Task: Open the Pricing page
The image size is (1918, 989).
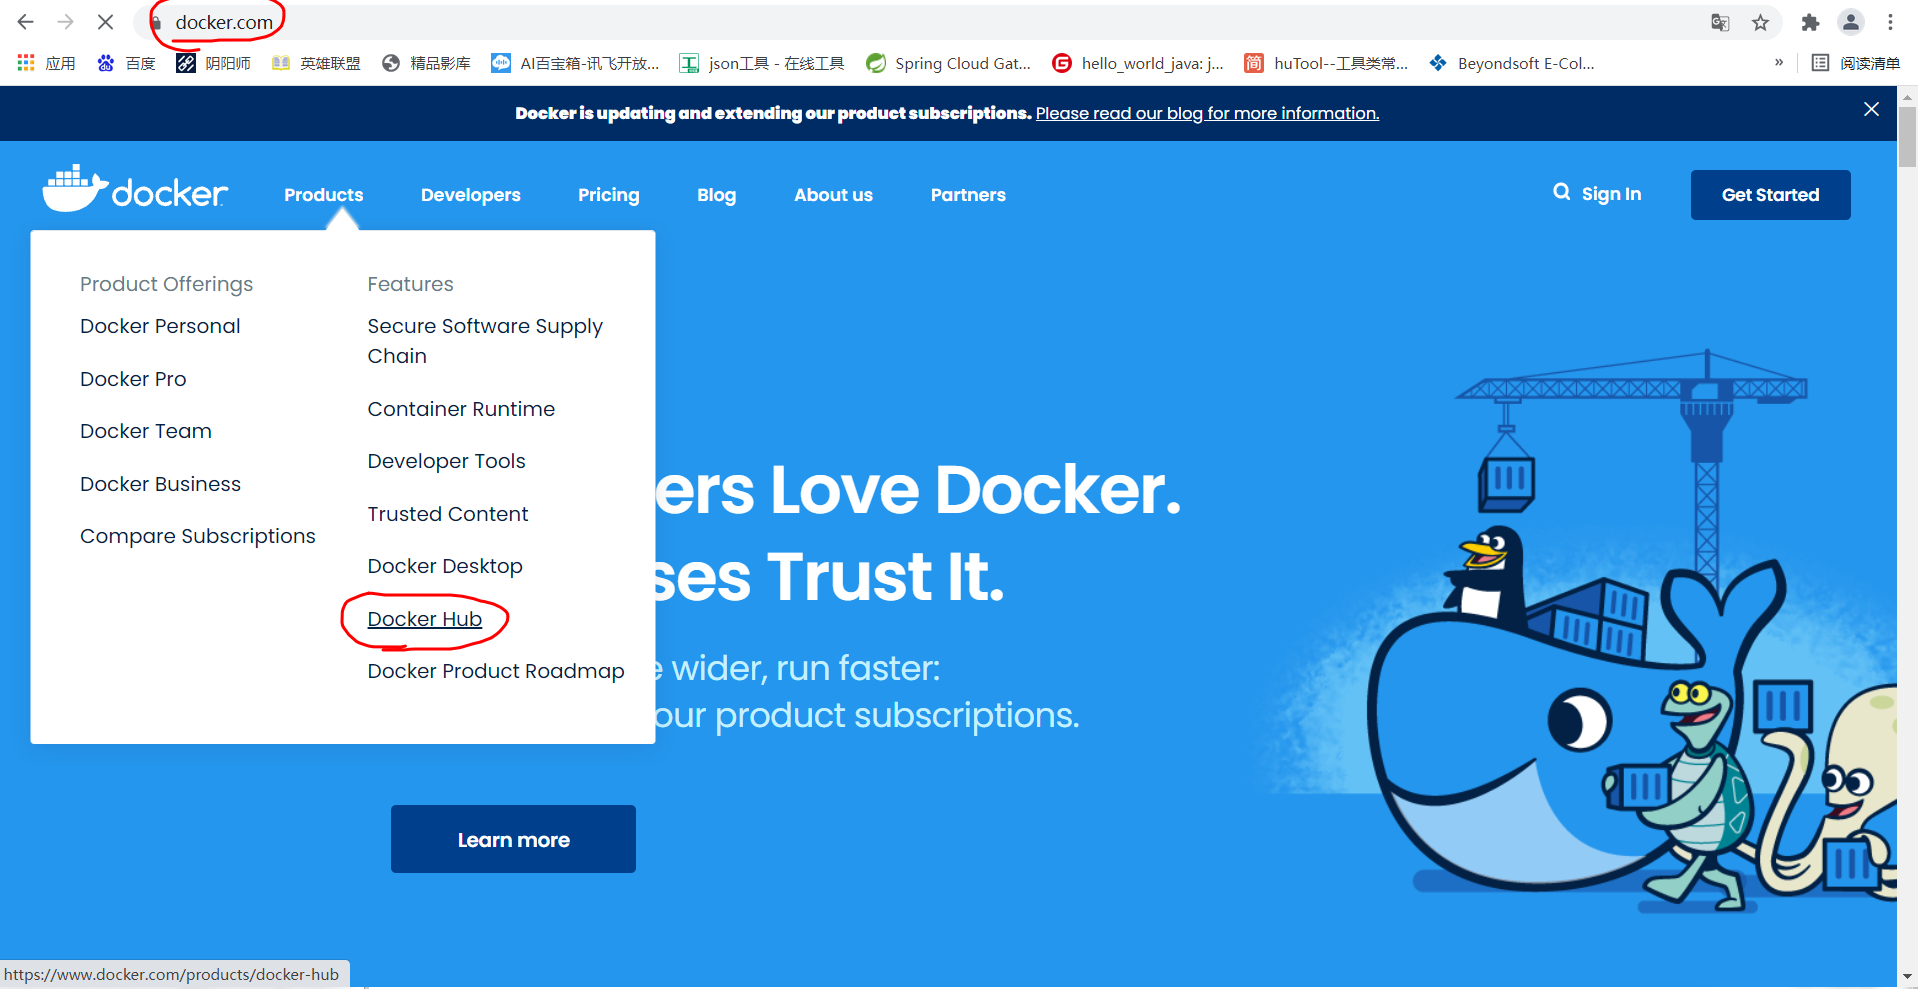Action: click(608, 195)
